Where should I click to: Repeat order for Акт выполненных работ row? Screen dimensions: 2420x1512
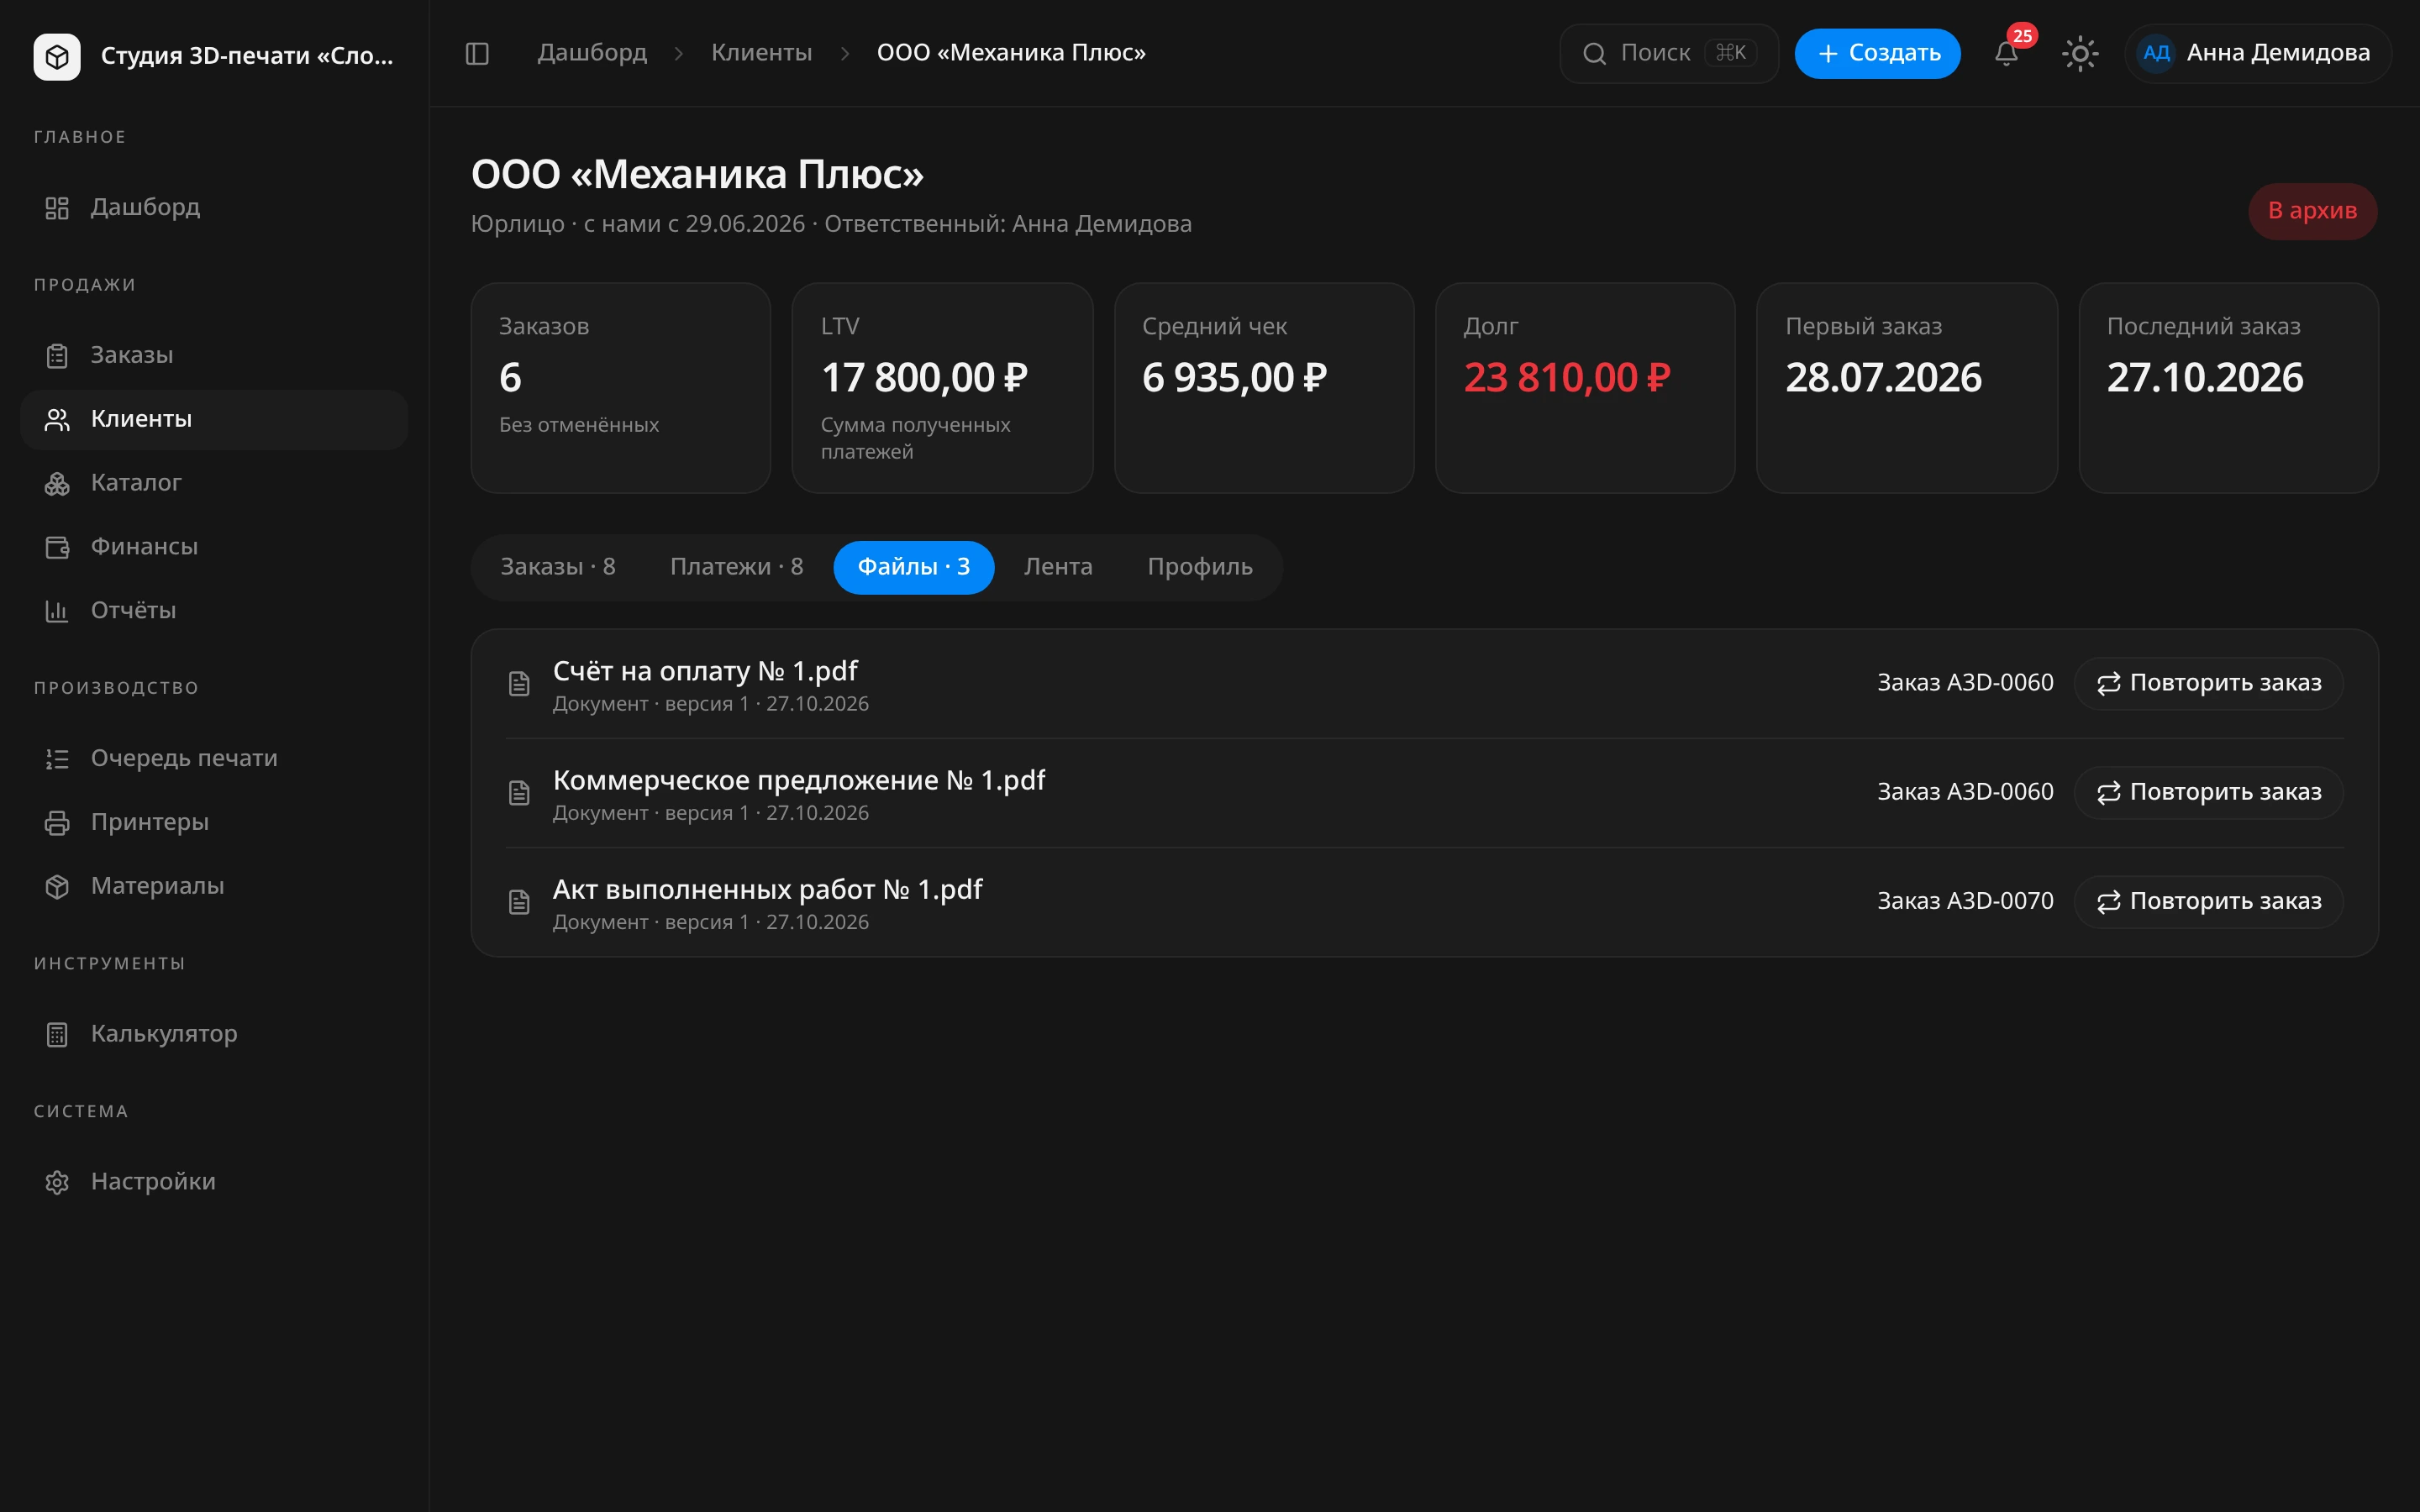click(x=2208, y=901)
